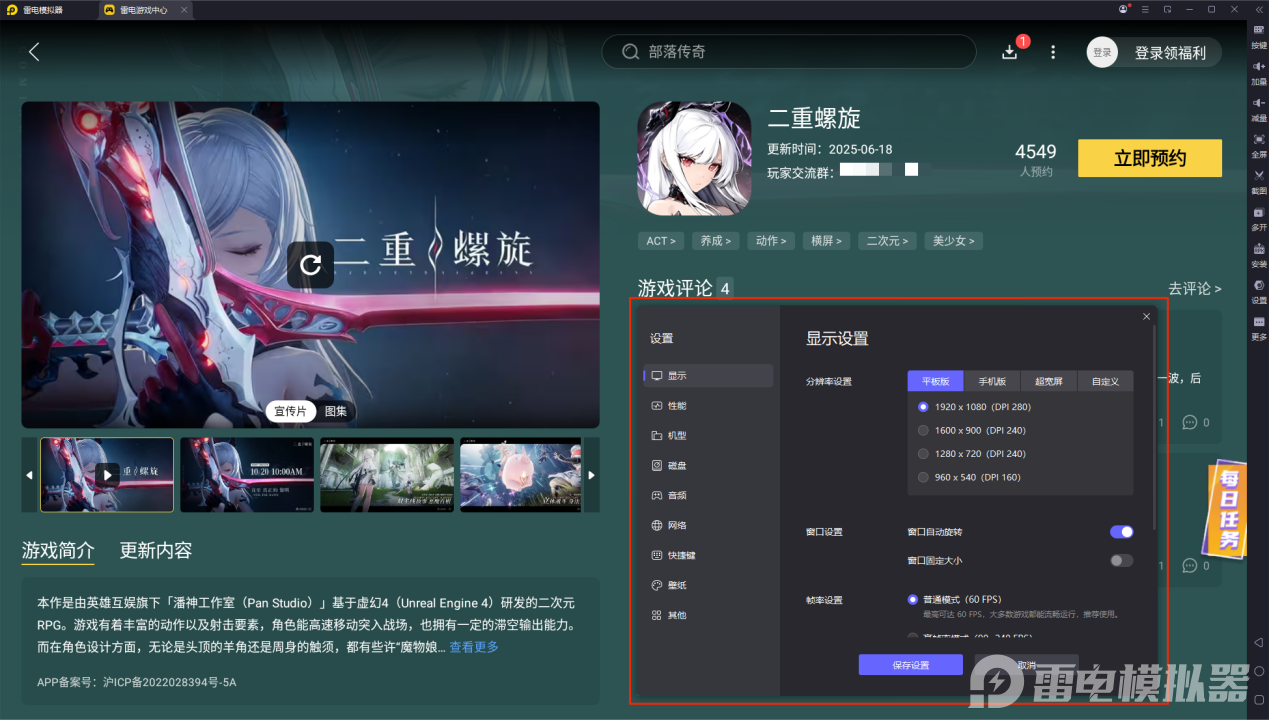Play the first trailer video thumbnail
The width and height of the screenshot is (1269, 720).
(x=106, y=474)
